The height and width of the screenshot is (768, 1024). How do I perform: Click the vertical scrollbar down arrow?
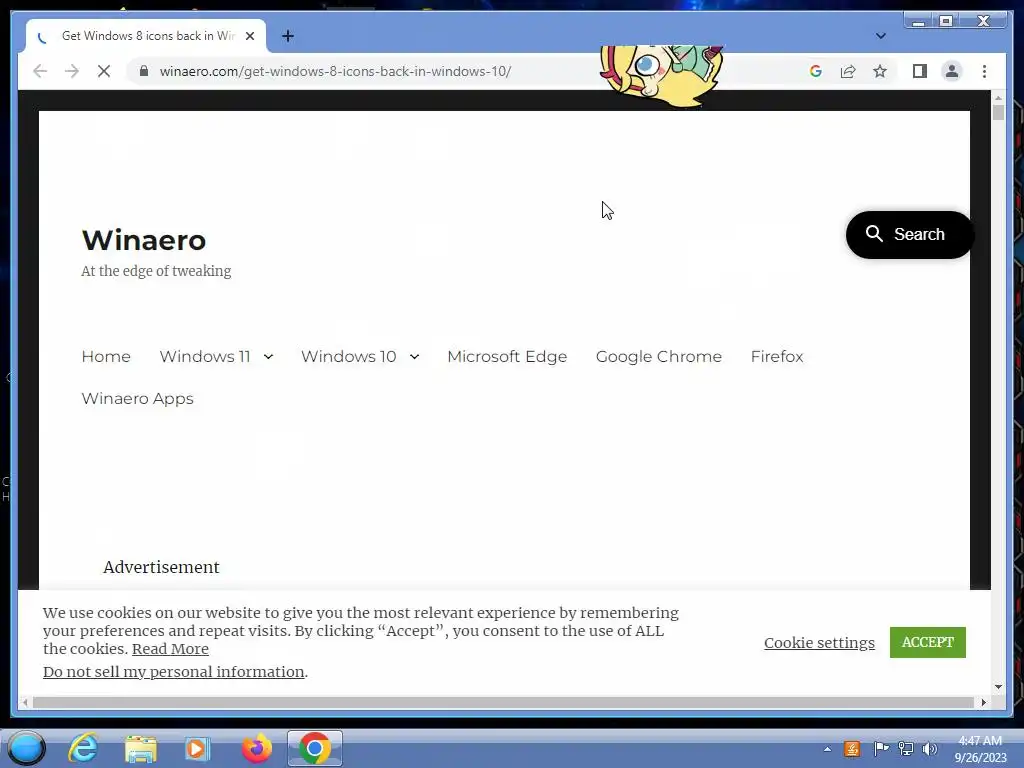[x=998, y=686]
